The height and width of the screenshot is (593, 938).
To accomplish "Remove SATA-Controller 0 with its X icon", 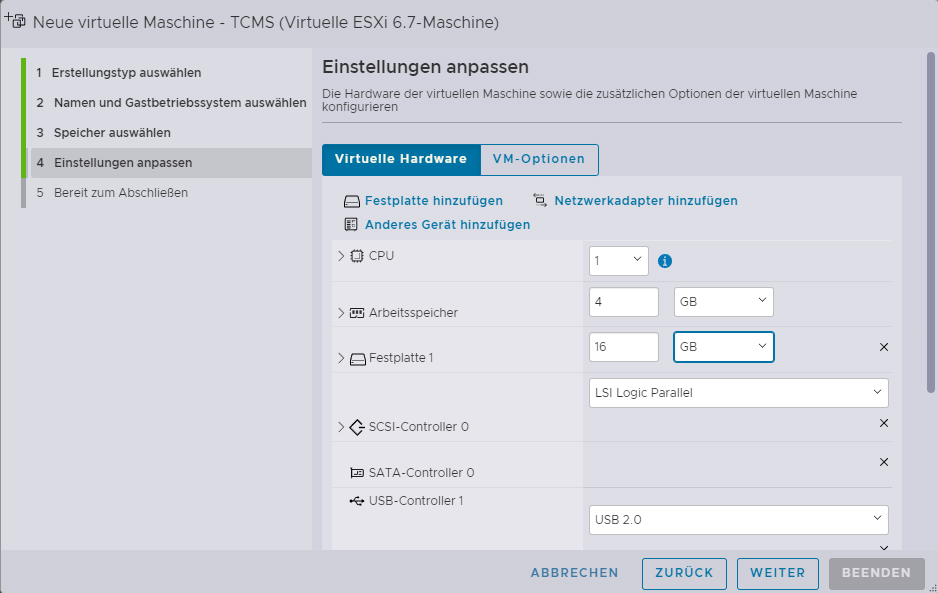I will pos(883,462).
